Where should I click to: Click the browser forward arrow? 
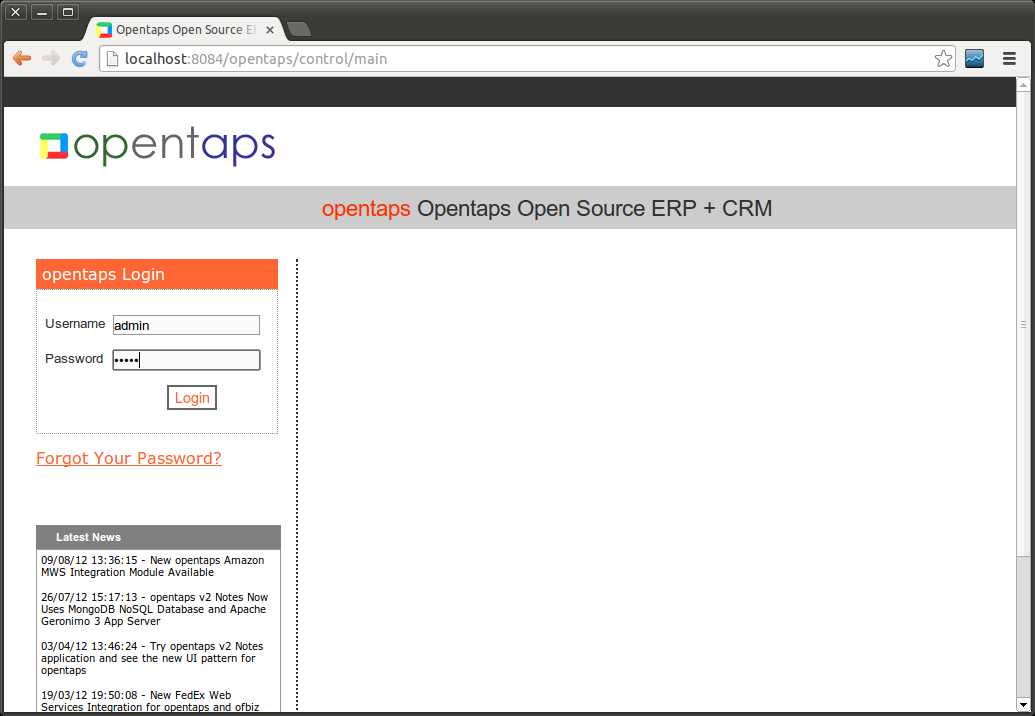point(51,59)
